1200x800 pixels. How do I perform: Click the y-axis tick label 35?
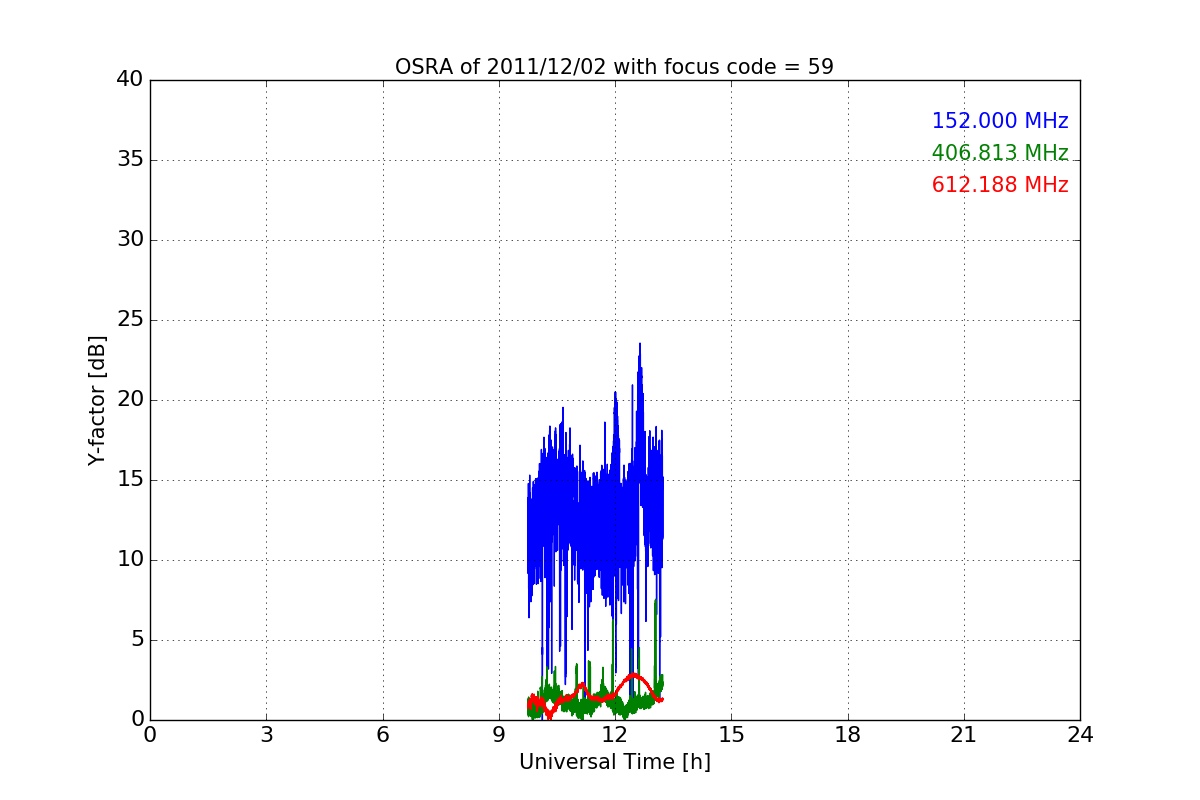130,159
